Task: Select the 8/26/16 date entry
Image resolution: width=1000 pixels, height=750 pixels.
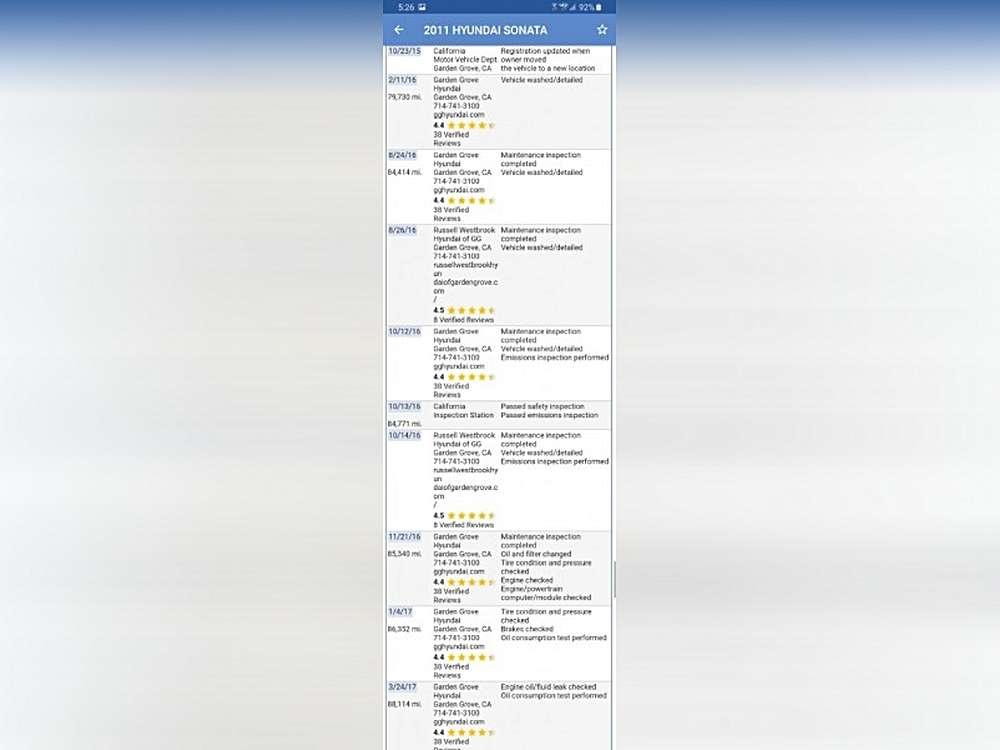Action: pyautogui.click(x=402, y=230)
